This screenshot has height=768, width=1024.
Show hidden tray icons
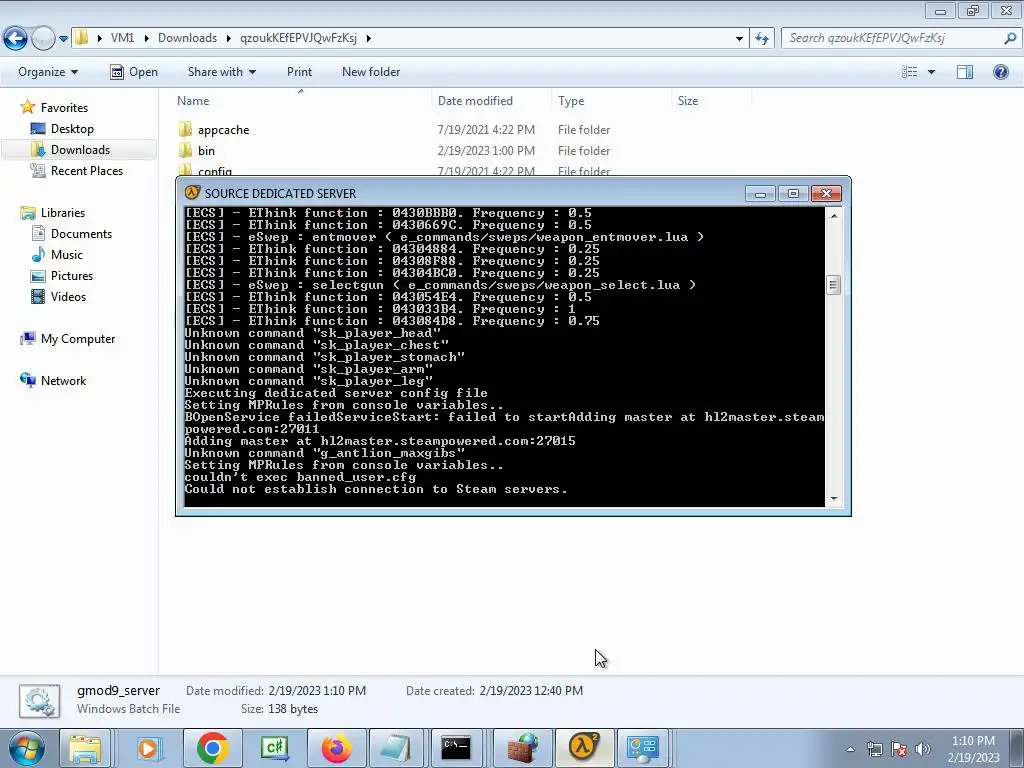pyautogui.click(x=850, y=749)
